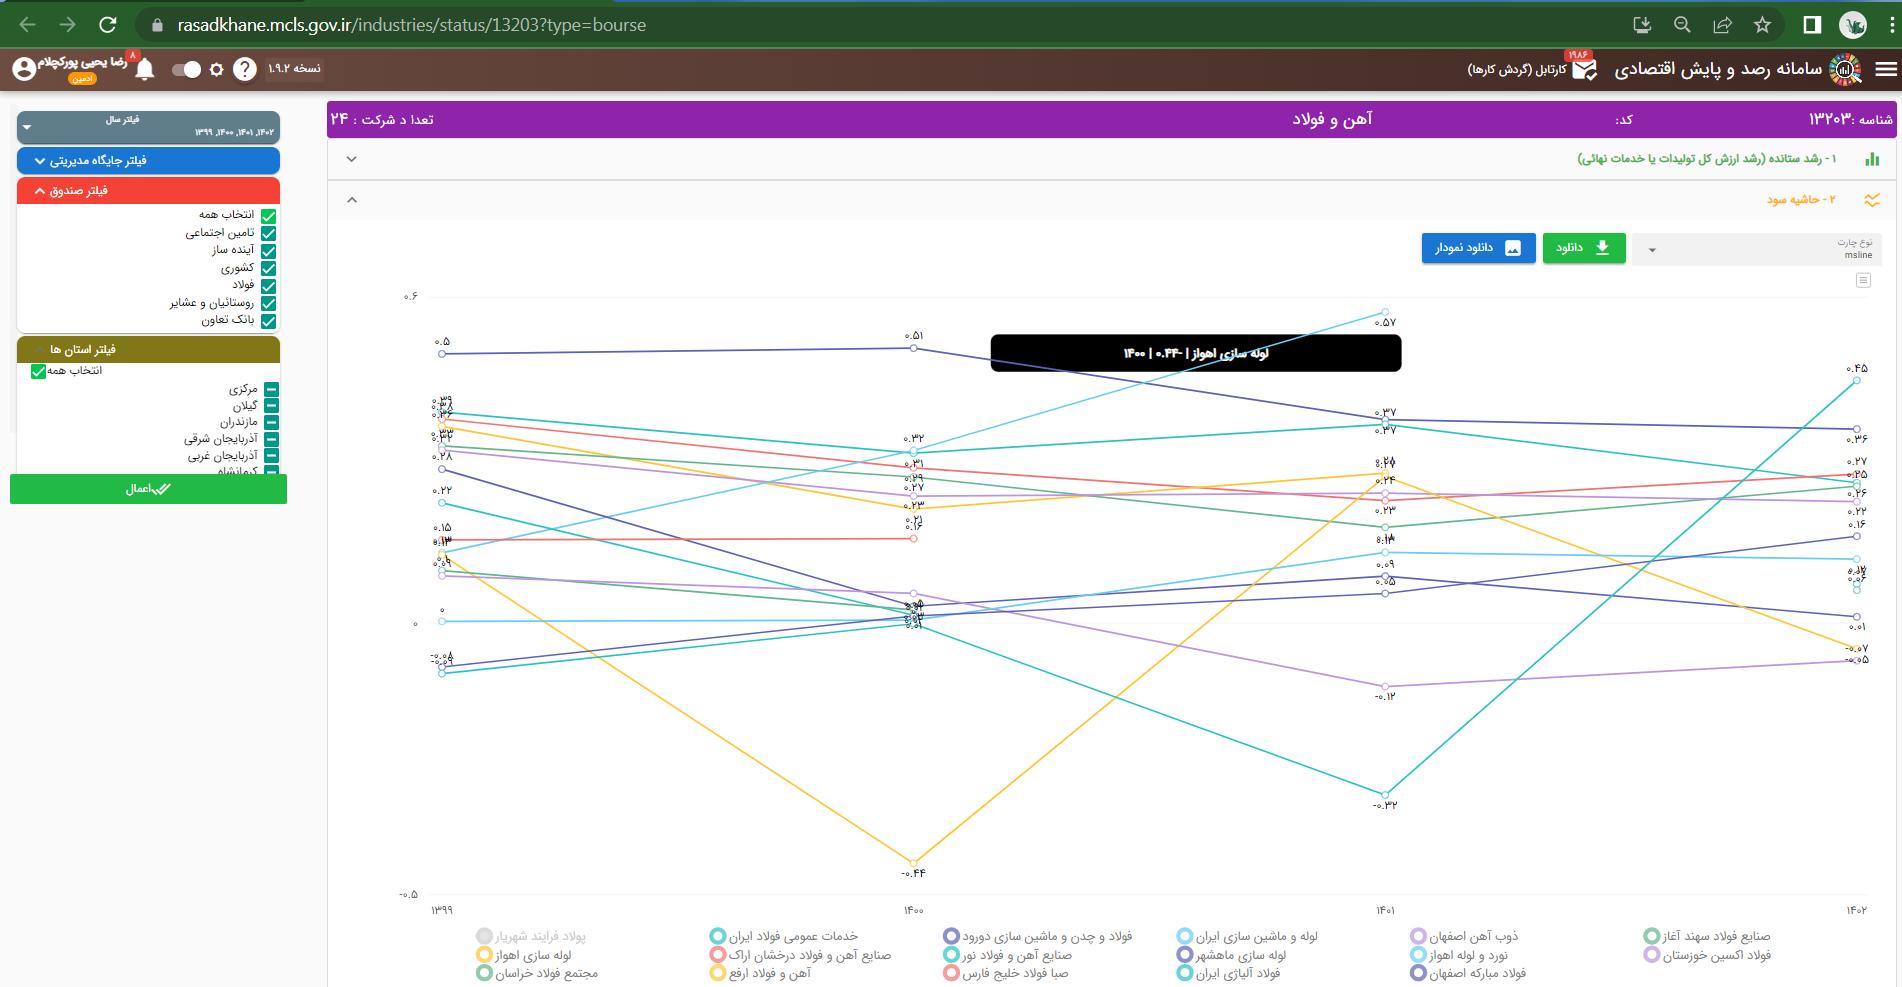The width and height of the screenshot is (1902, 987).
Task: Toggle the آینده ساز checkbox
Action: coord(268,250)
